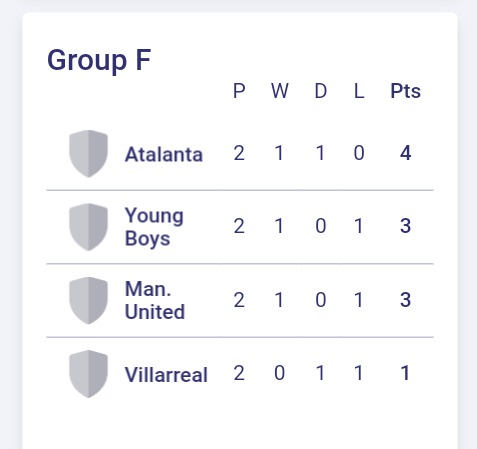Image resolution: width=477 pixels, height=449 pixels.
Task: Click the Villarreal team crest icon
Action: click(88, 374)
